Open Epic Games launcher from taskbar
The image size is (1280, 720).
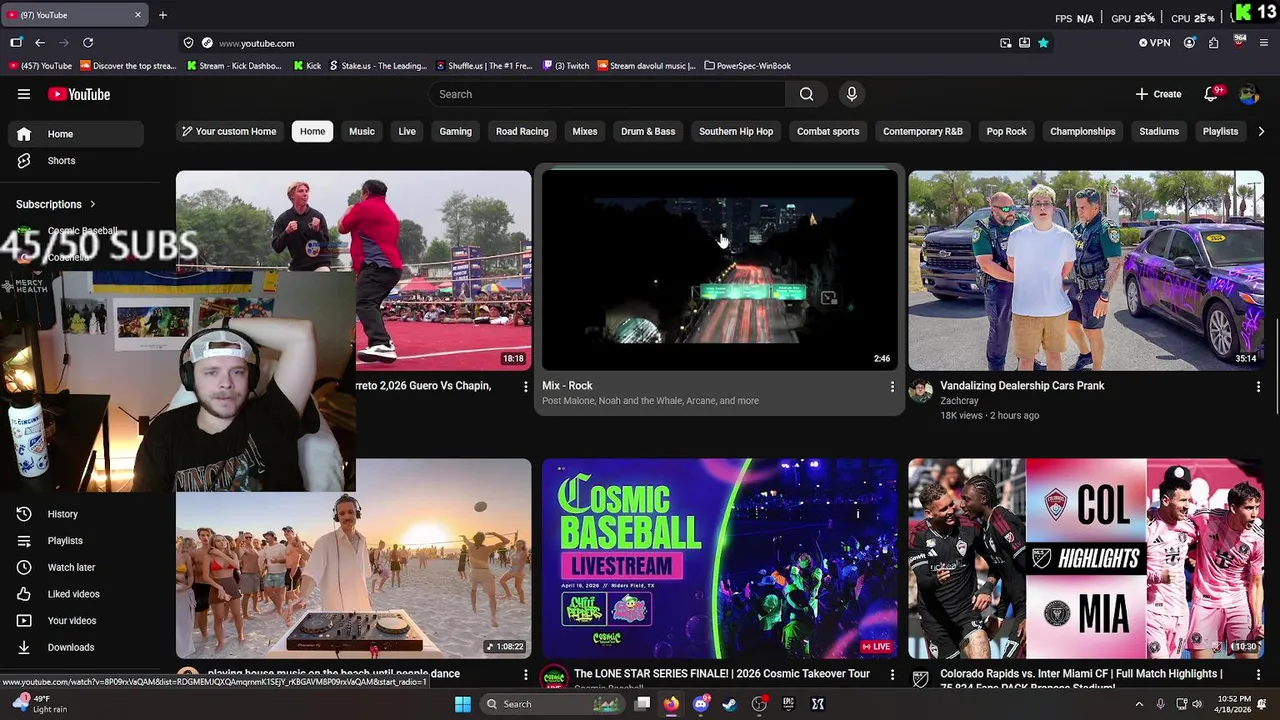pos(788,704)
